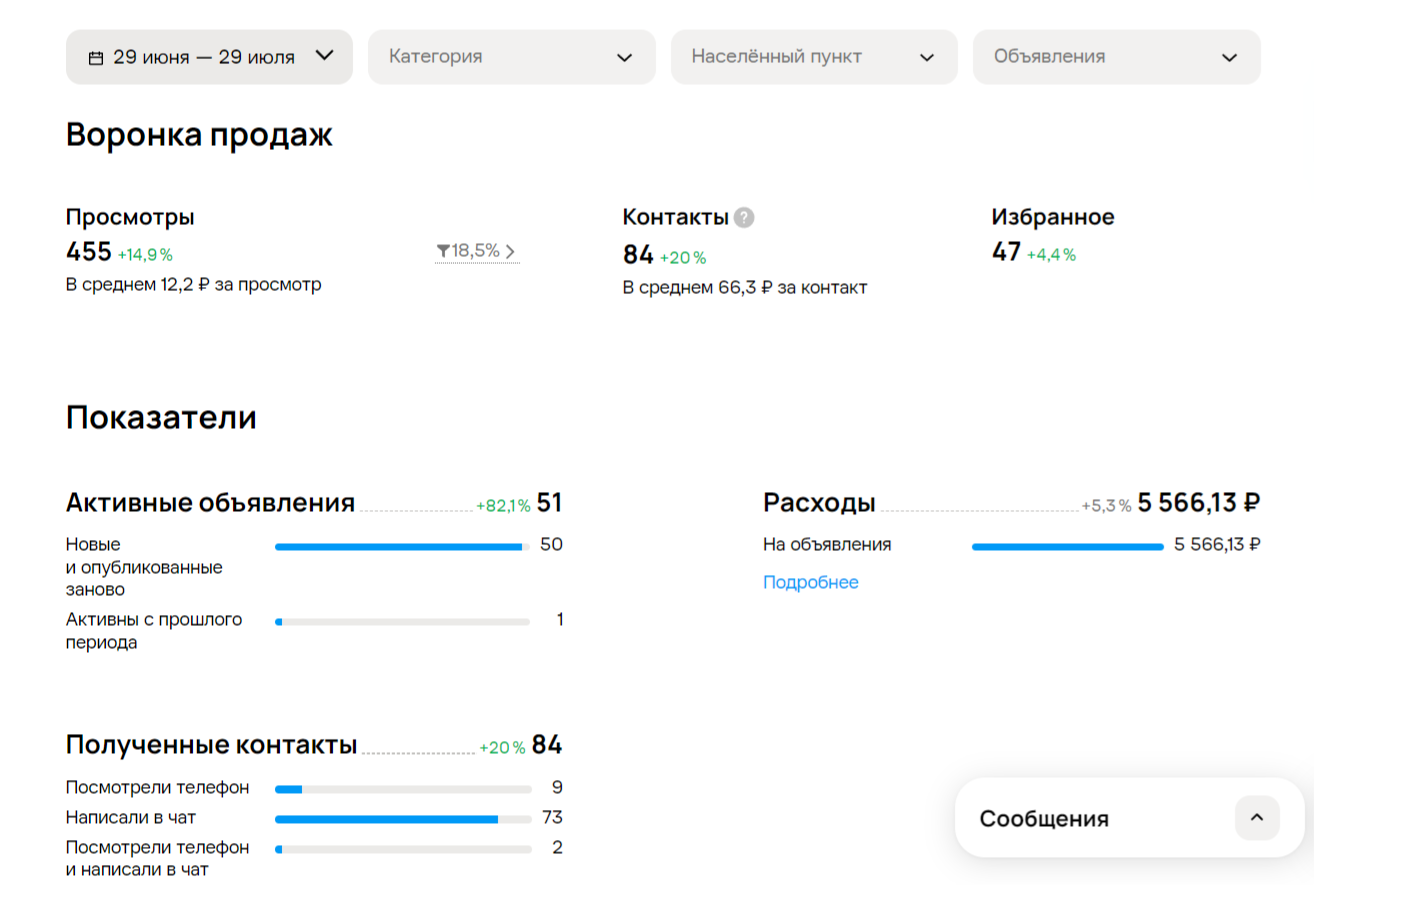This screenshot has width=1418, height=906.
Task: Click the Воронка продаж heading
Action: (x=199, y=134)
